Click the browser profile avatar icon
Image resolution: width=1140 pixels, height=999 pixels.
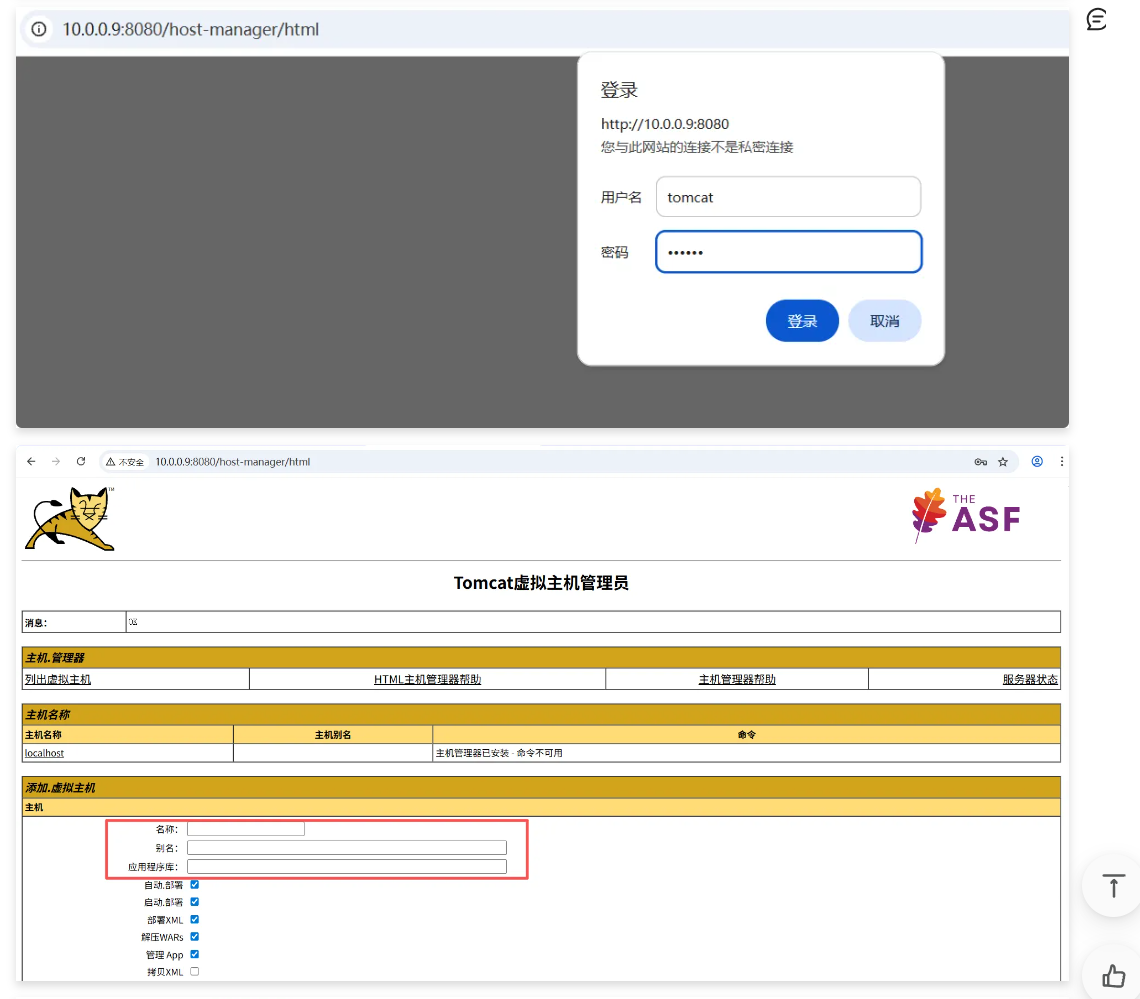click(1037, 461)
